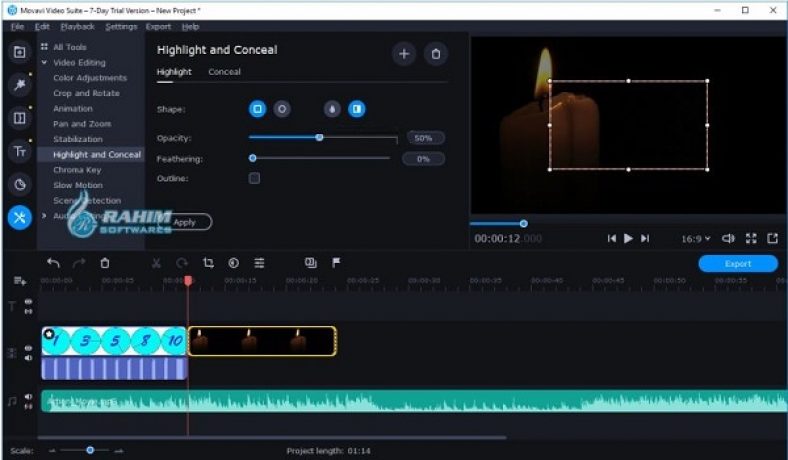The height and width of the screenshot is (460, 788).
Task: Open the Export menu in the menu bar
Action: point(158,27)
